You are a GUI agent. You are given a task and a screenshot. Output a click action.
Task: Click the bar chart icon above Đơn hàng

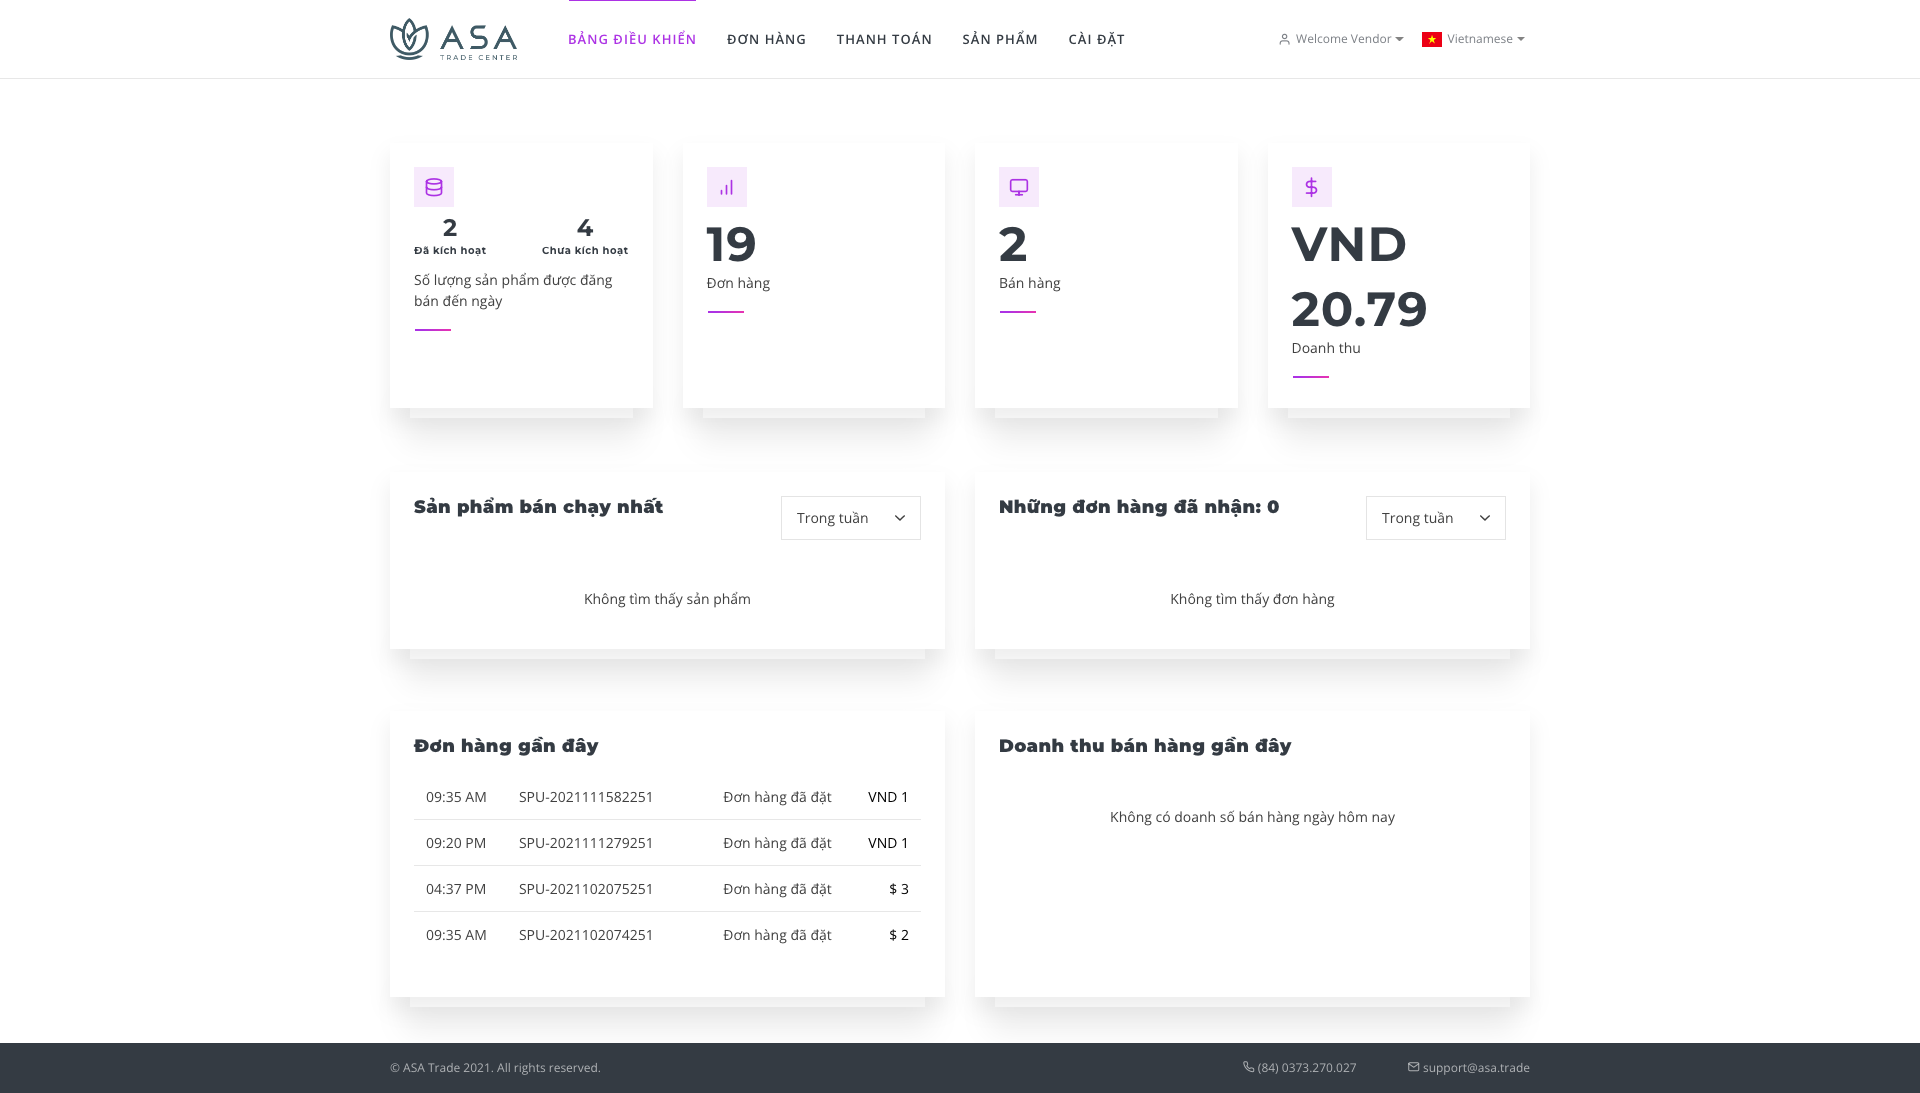[727, 187]
